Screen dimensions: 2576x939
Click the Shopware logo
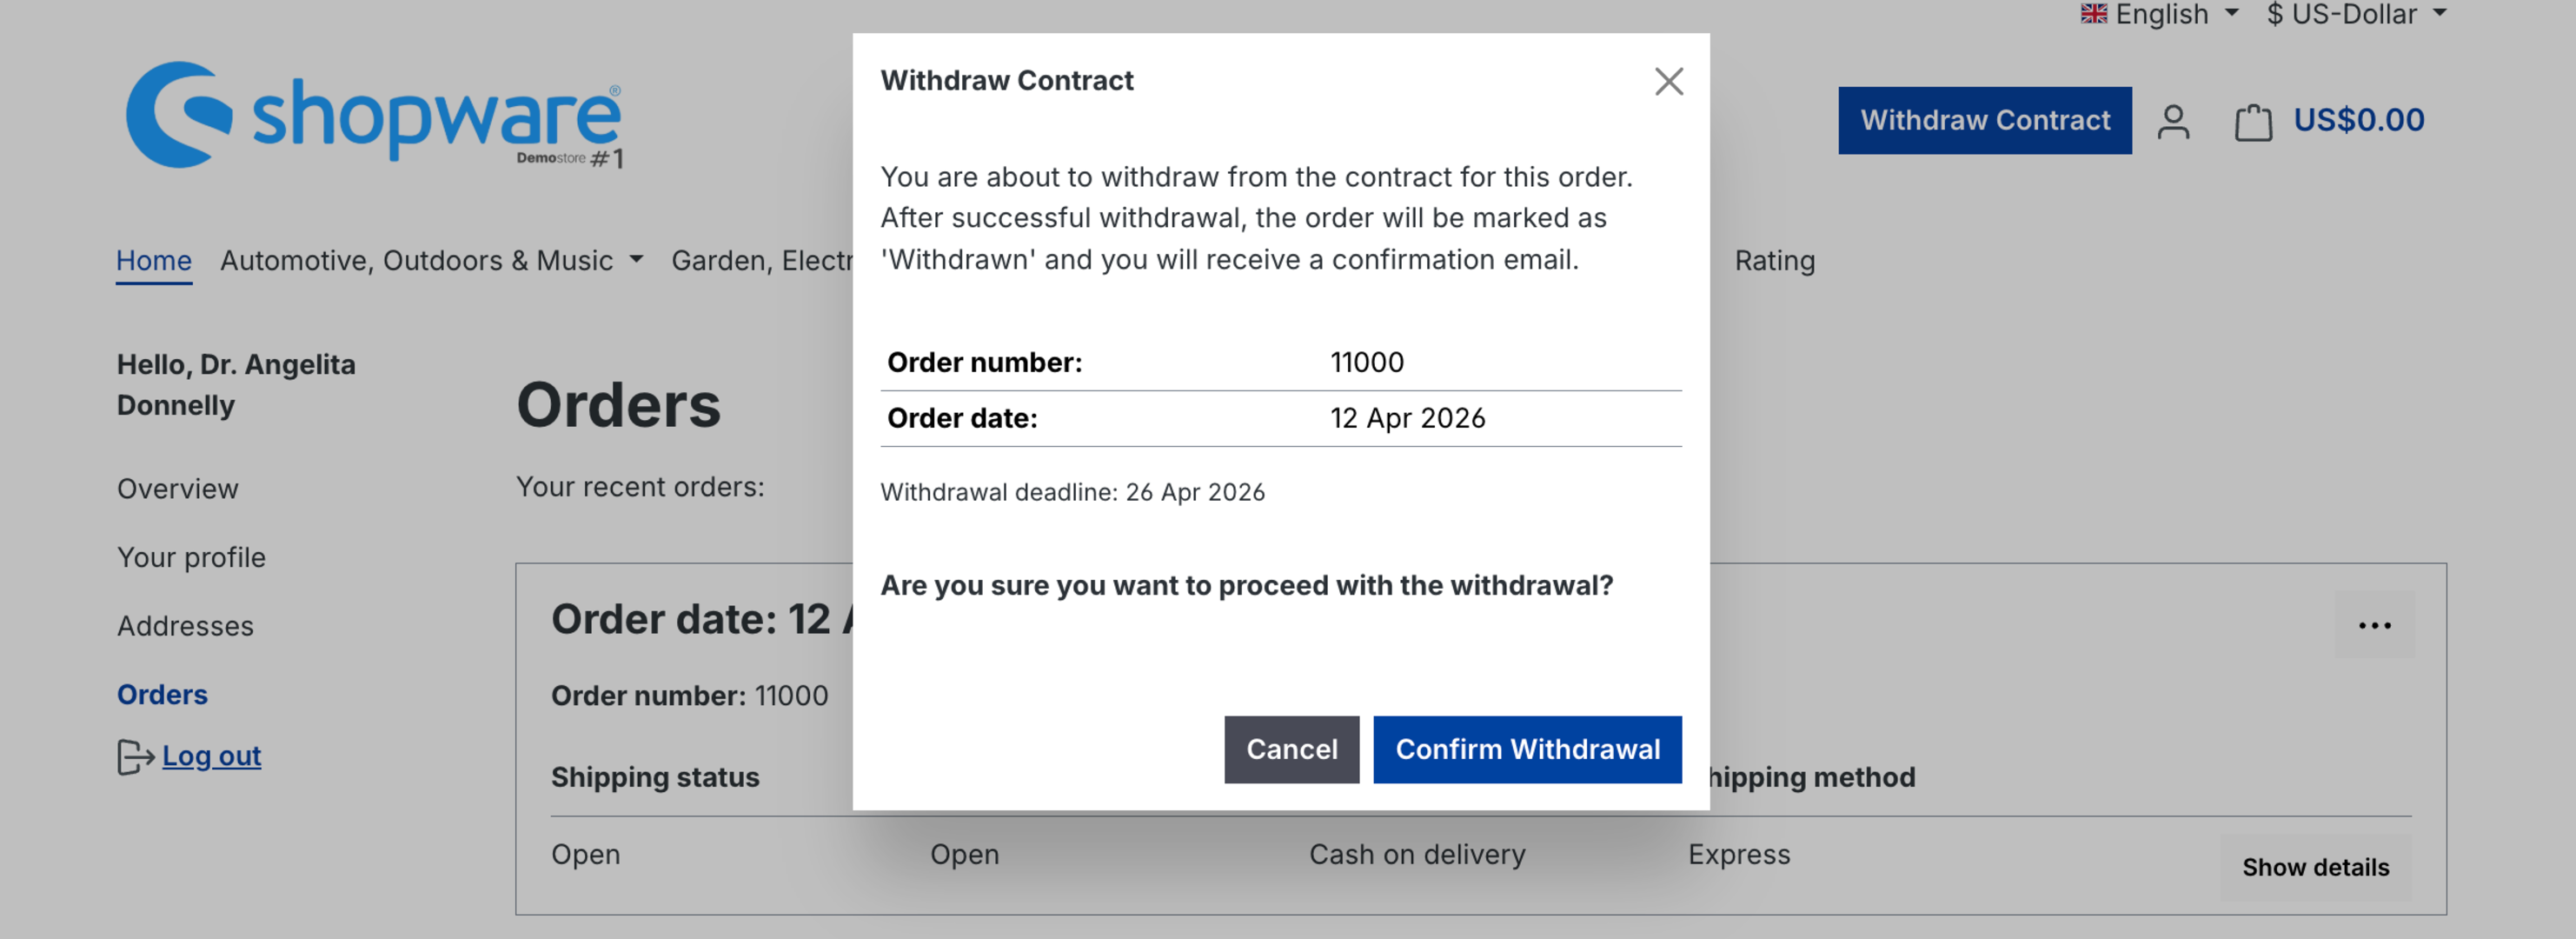(x=373, y=115)
